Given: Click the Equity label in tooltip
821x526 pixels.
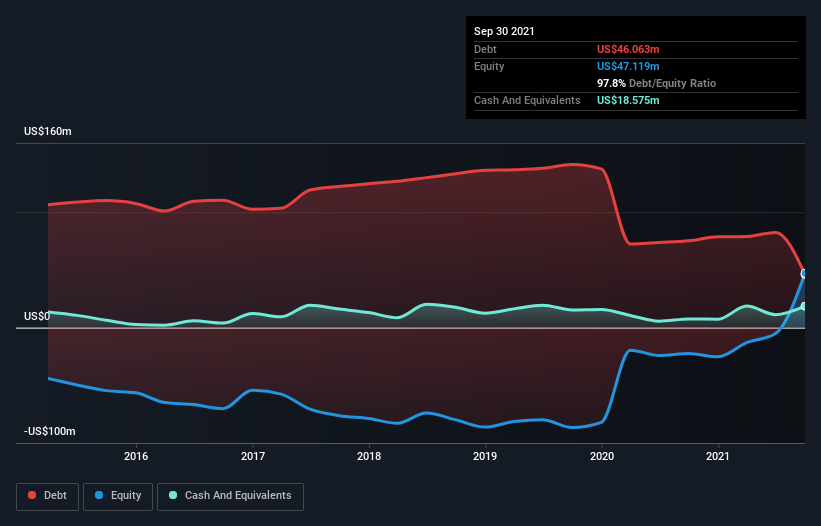Looking at the screenshot, I should coord(489,66).
